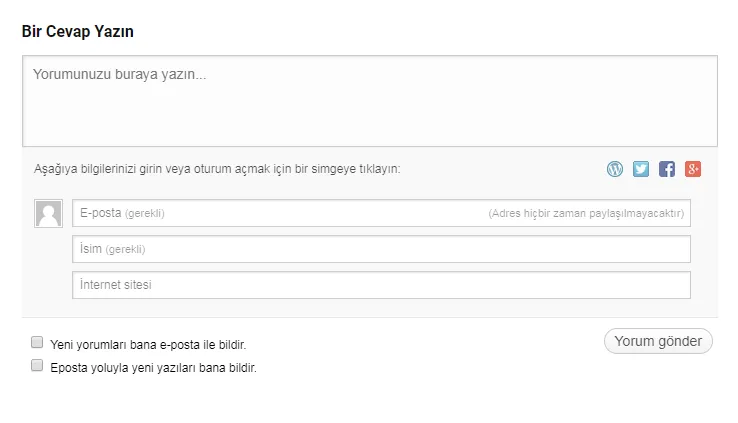Log in with the Google+ icon
This screenshot has width=738, height=423.
(x=692, y=169)
